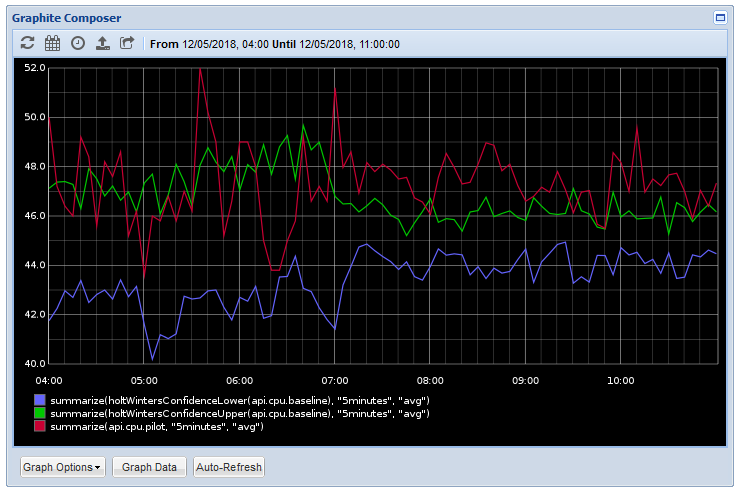Click the 52.0 y-axis label
The height and width of the screenshot is (488, 738).
click(35, 68)
